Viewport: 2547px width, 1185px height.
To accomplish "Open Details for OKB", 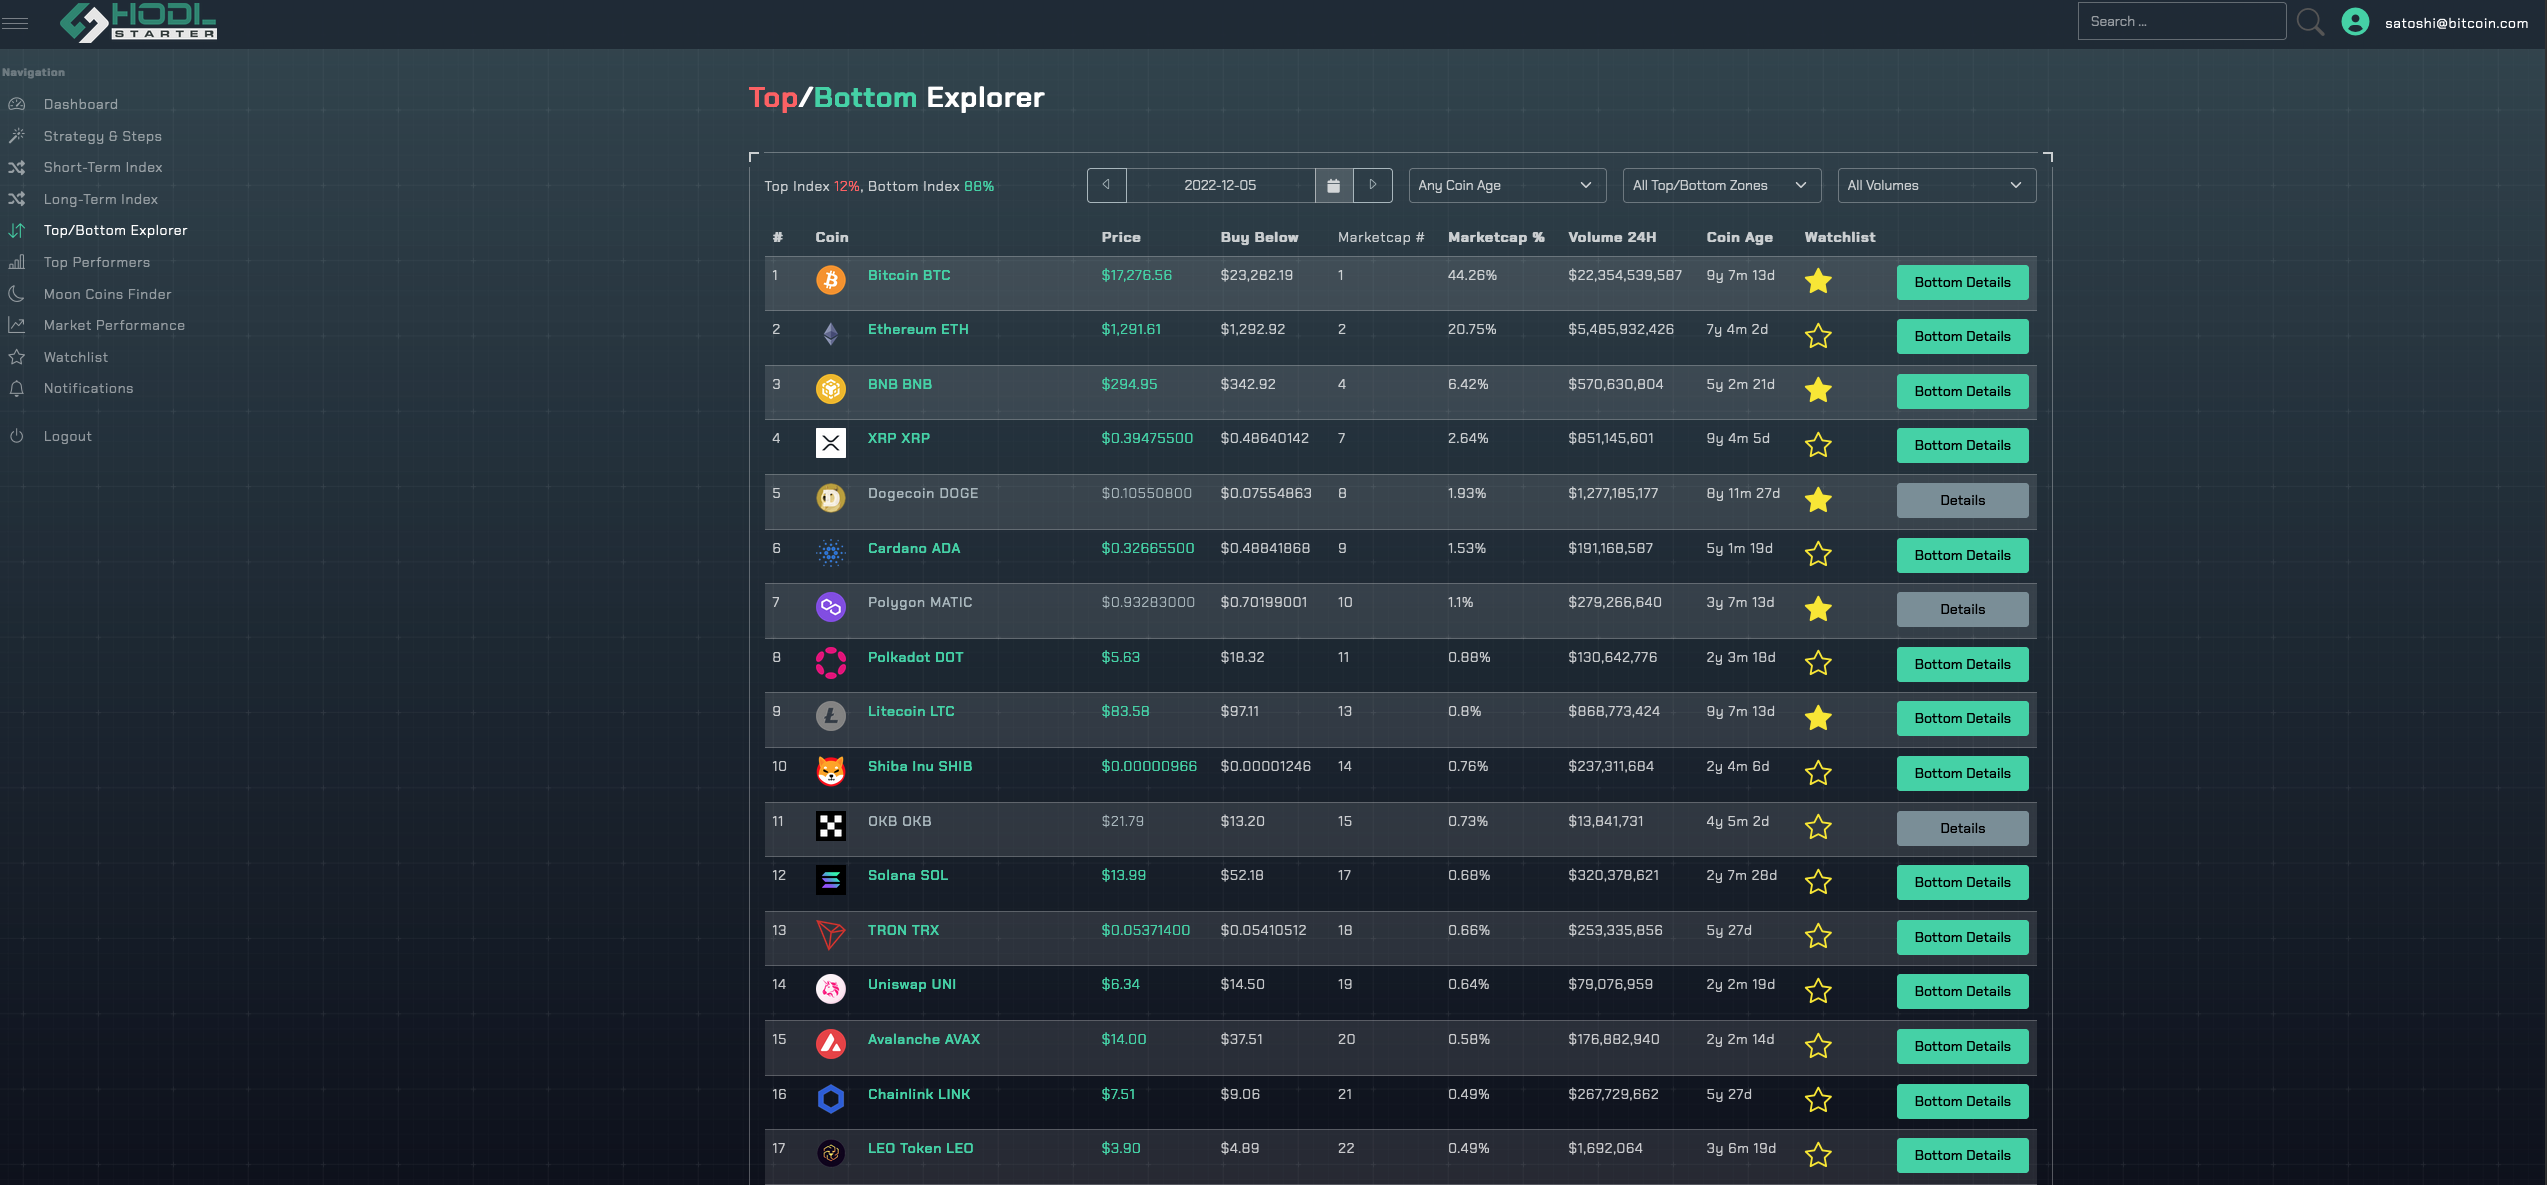I will (1962, 828).
